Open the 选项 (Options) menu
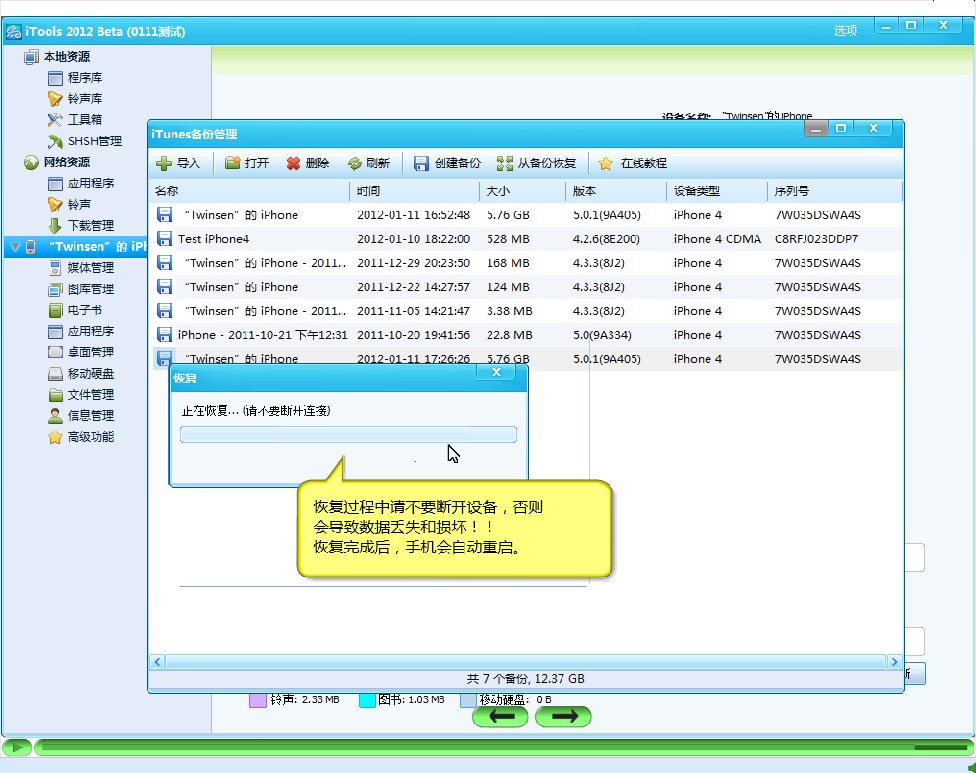 pyautogui.click(x=845, y=30)
